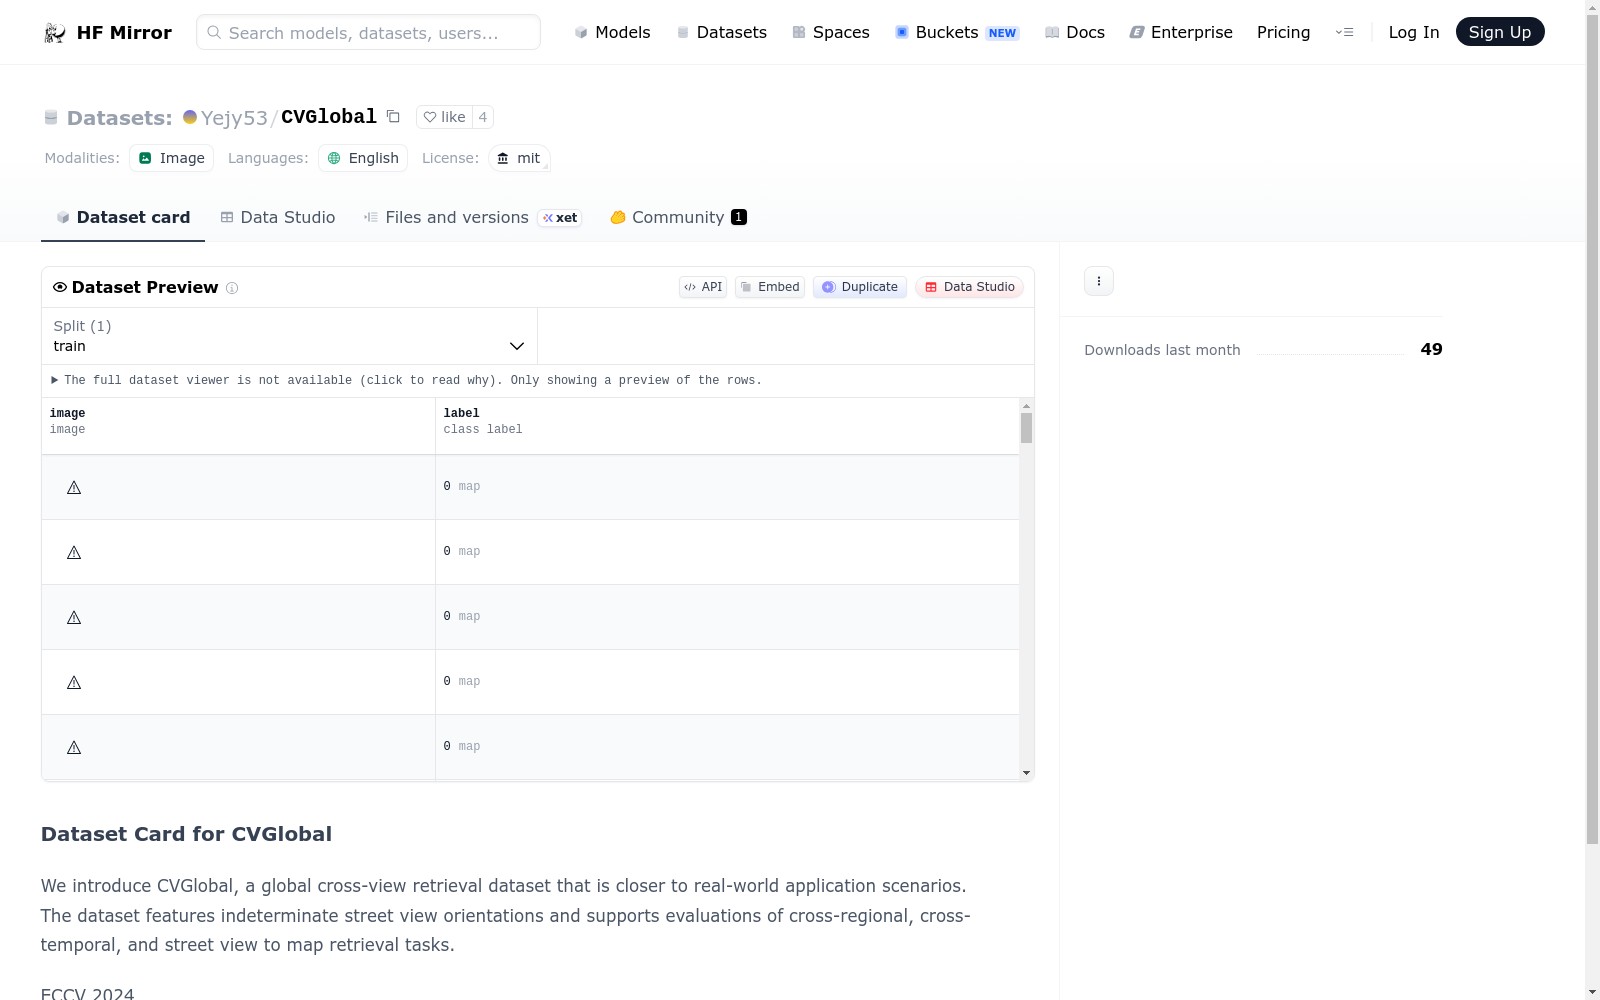Click the table scrollbar up arrow
Screen dimensions: 1600x1000
pyautogui.click(x=1026, y=406)
